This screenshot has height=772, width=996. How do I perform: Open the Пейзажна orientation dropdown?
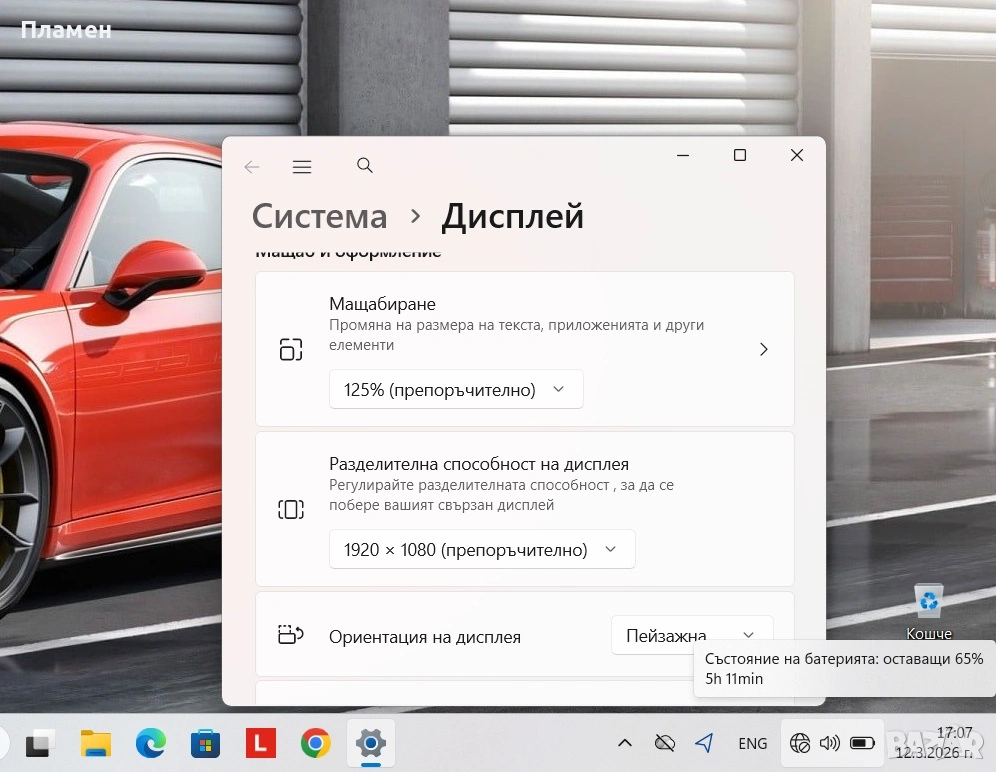click(x=691, y=636)
